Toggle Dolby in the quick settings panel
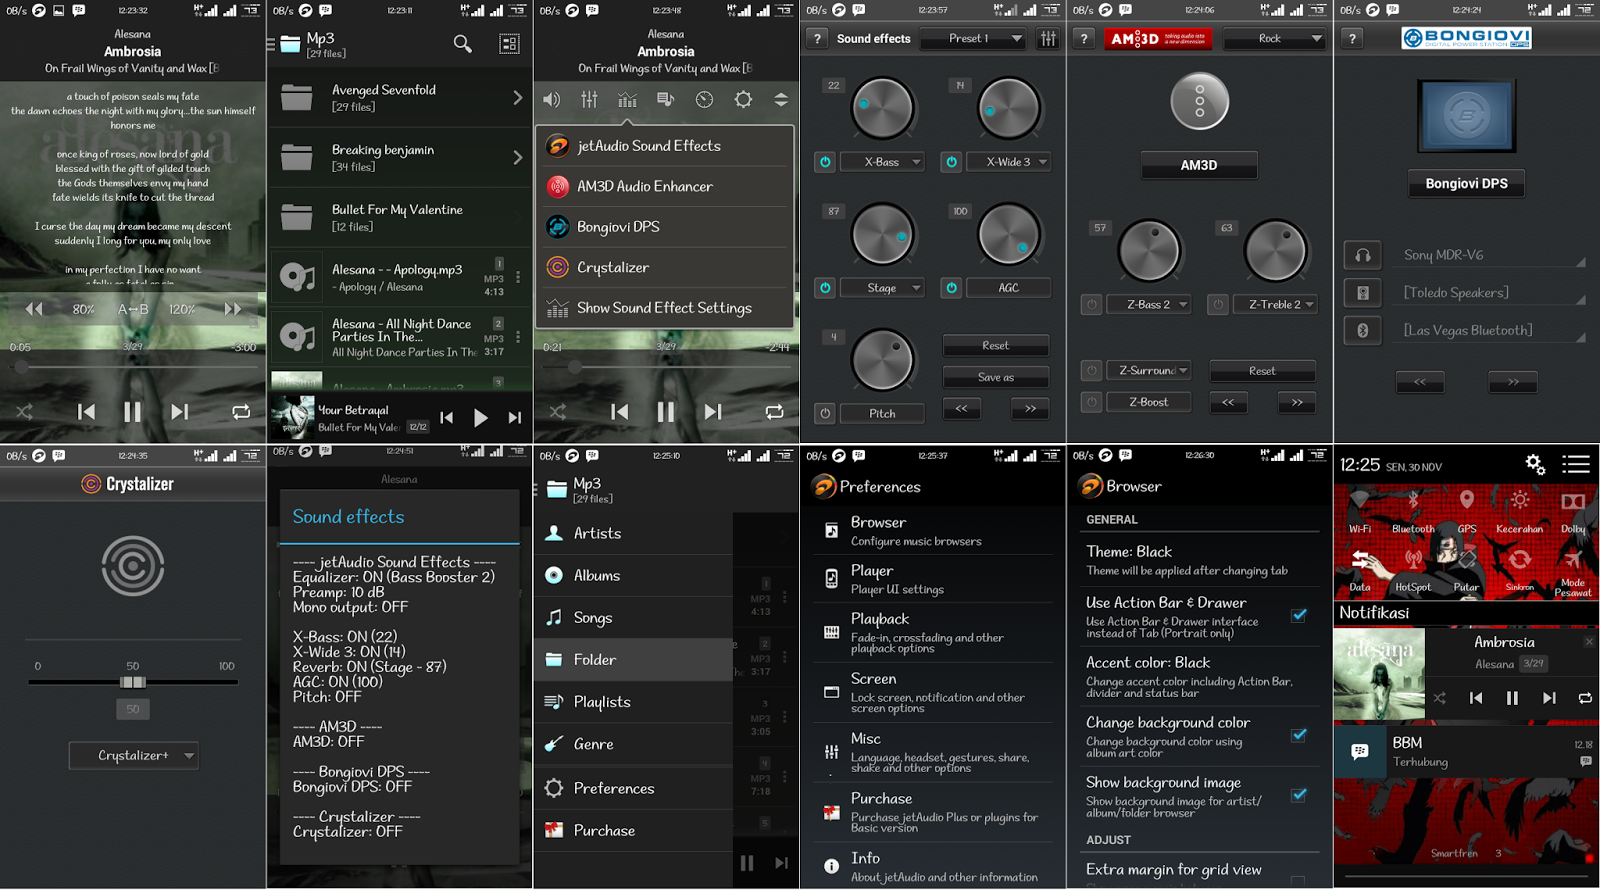The width and height of the screenshot is (1600, 890). (1573, 510)
